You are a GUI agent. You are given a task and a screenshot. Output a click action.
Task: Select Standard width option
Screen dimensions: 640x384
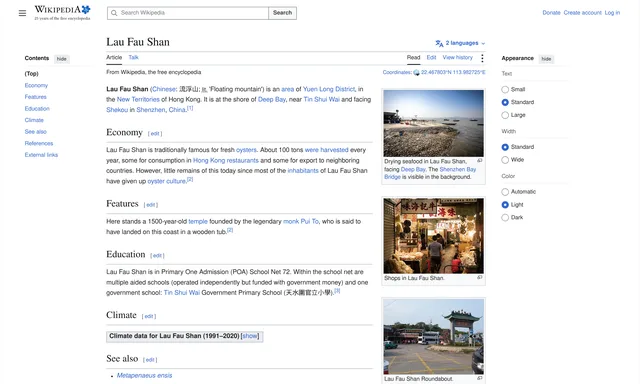[x=505, y=147]
